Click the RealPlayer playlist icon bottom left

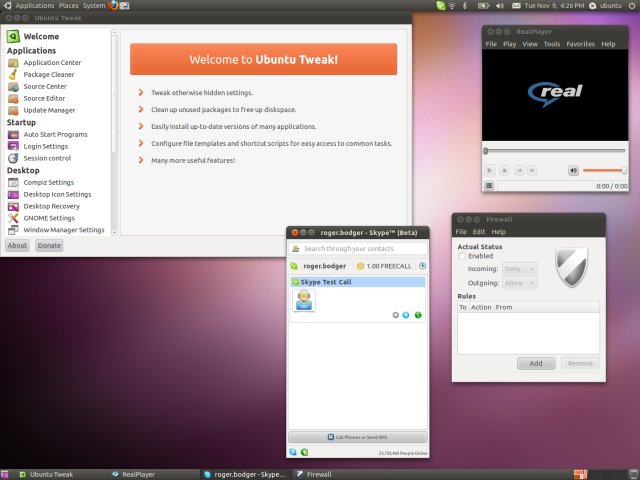(x=489, y=186)
